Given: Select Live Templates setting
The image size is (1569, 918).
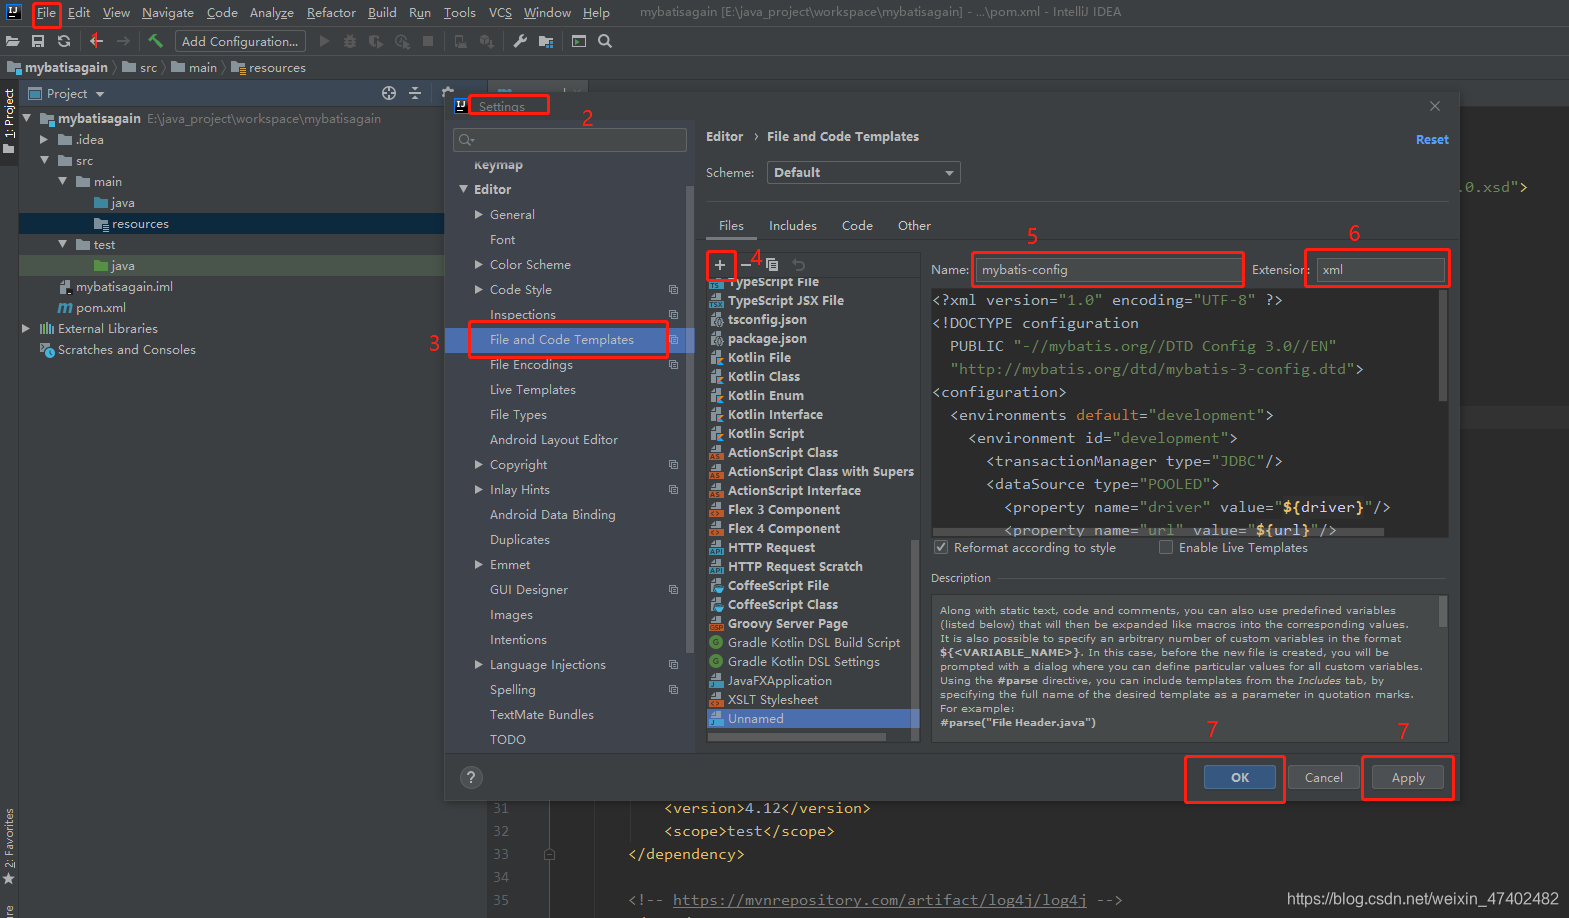Looking at the screenshot, I should click(532, 389).
